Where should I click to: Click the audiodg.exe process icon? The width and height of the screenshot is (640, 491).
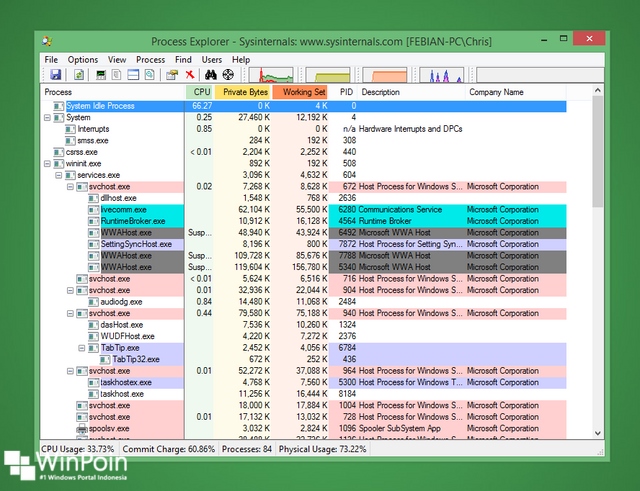[93, 302]
